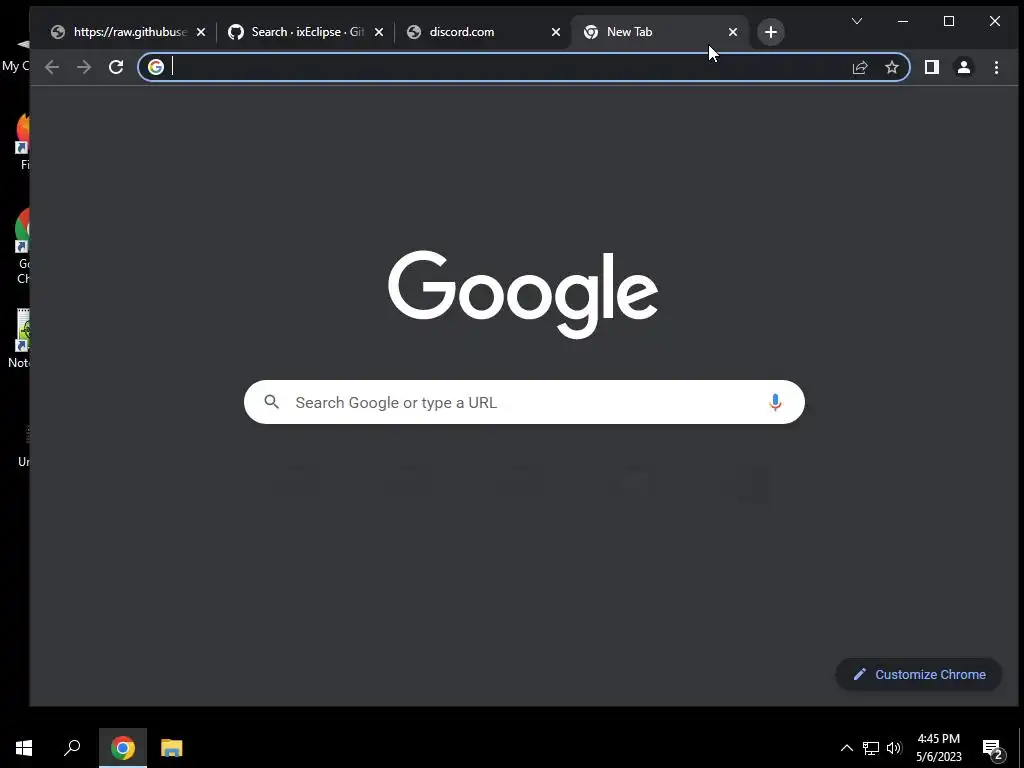This screenshot has width=1024, height=768.
Task: Click Chrome icon in the taskbar
Action: (123, 748)
